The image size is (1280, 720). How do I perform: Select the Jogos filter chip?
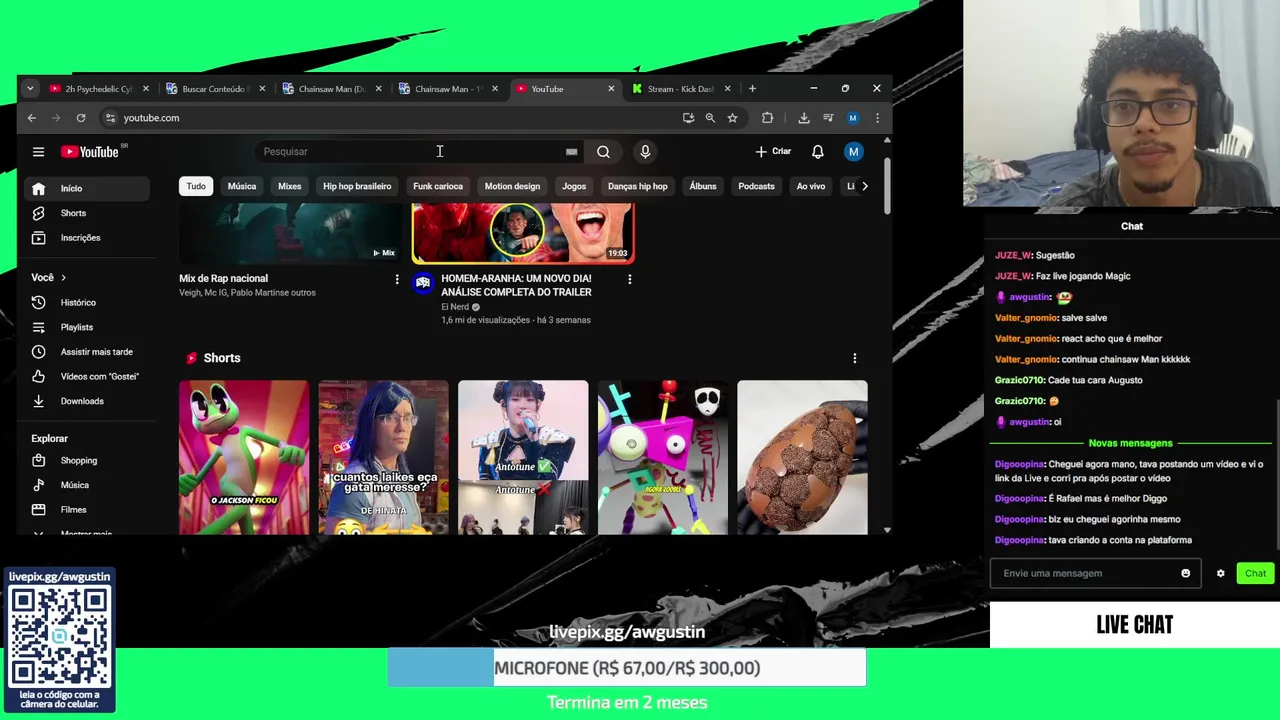(x=574, y=187)
